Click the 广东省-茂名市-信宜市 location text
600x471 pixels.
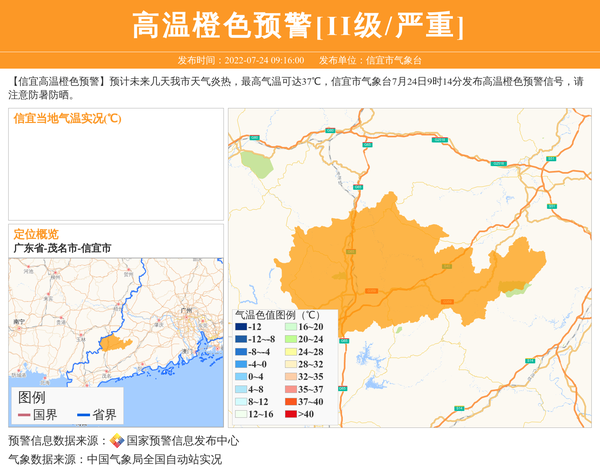tap(62, 248)
